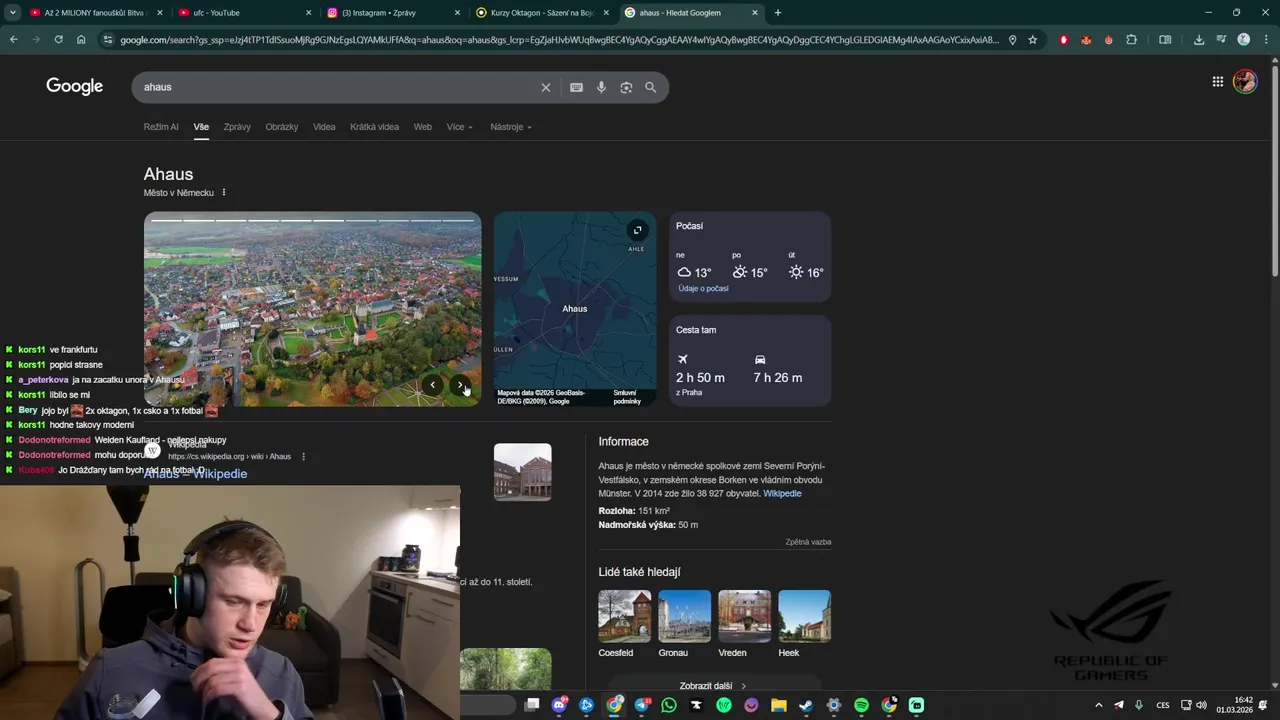Open the Google account avatar

pyautogui.click(x=1245, y=82)
